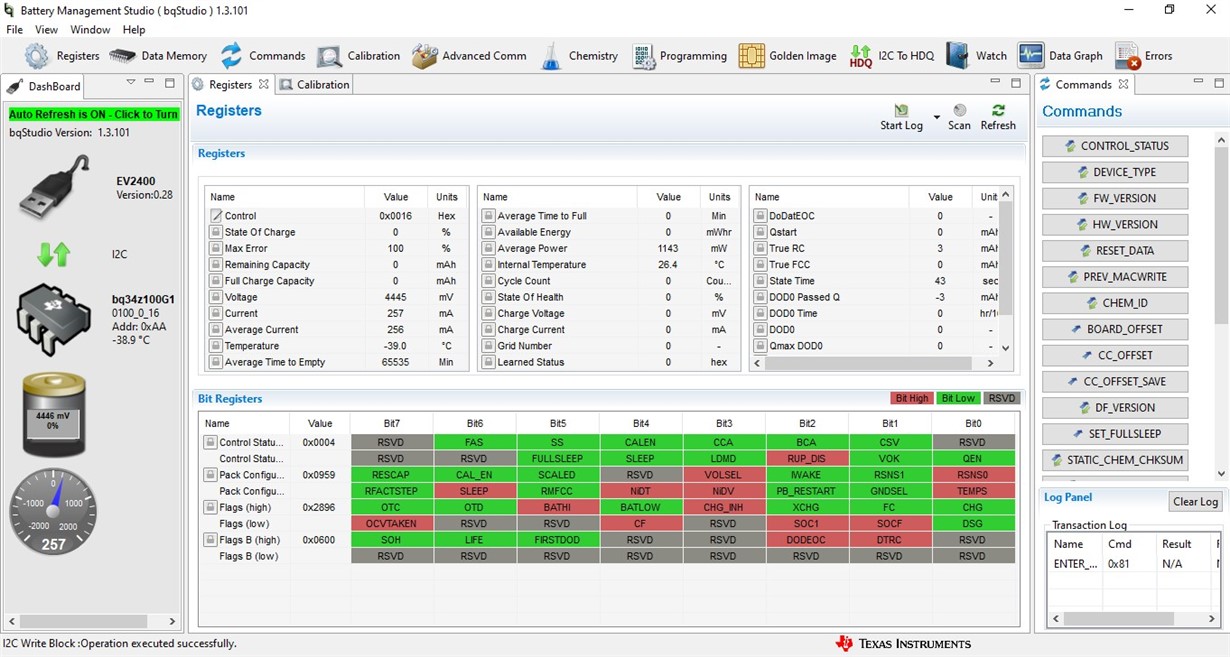
Task: Click lock icon beside State Of Charge
Action: pyautogui.click(x=216, y=232)
